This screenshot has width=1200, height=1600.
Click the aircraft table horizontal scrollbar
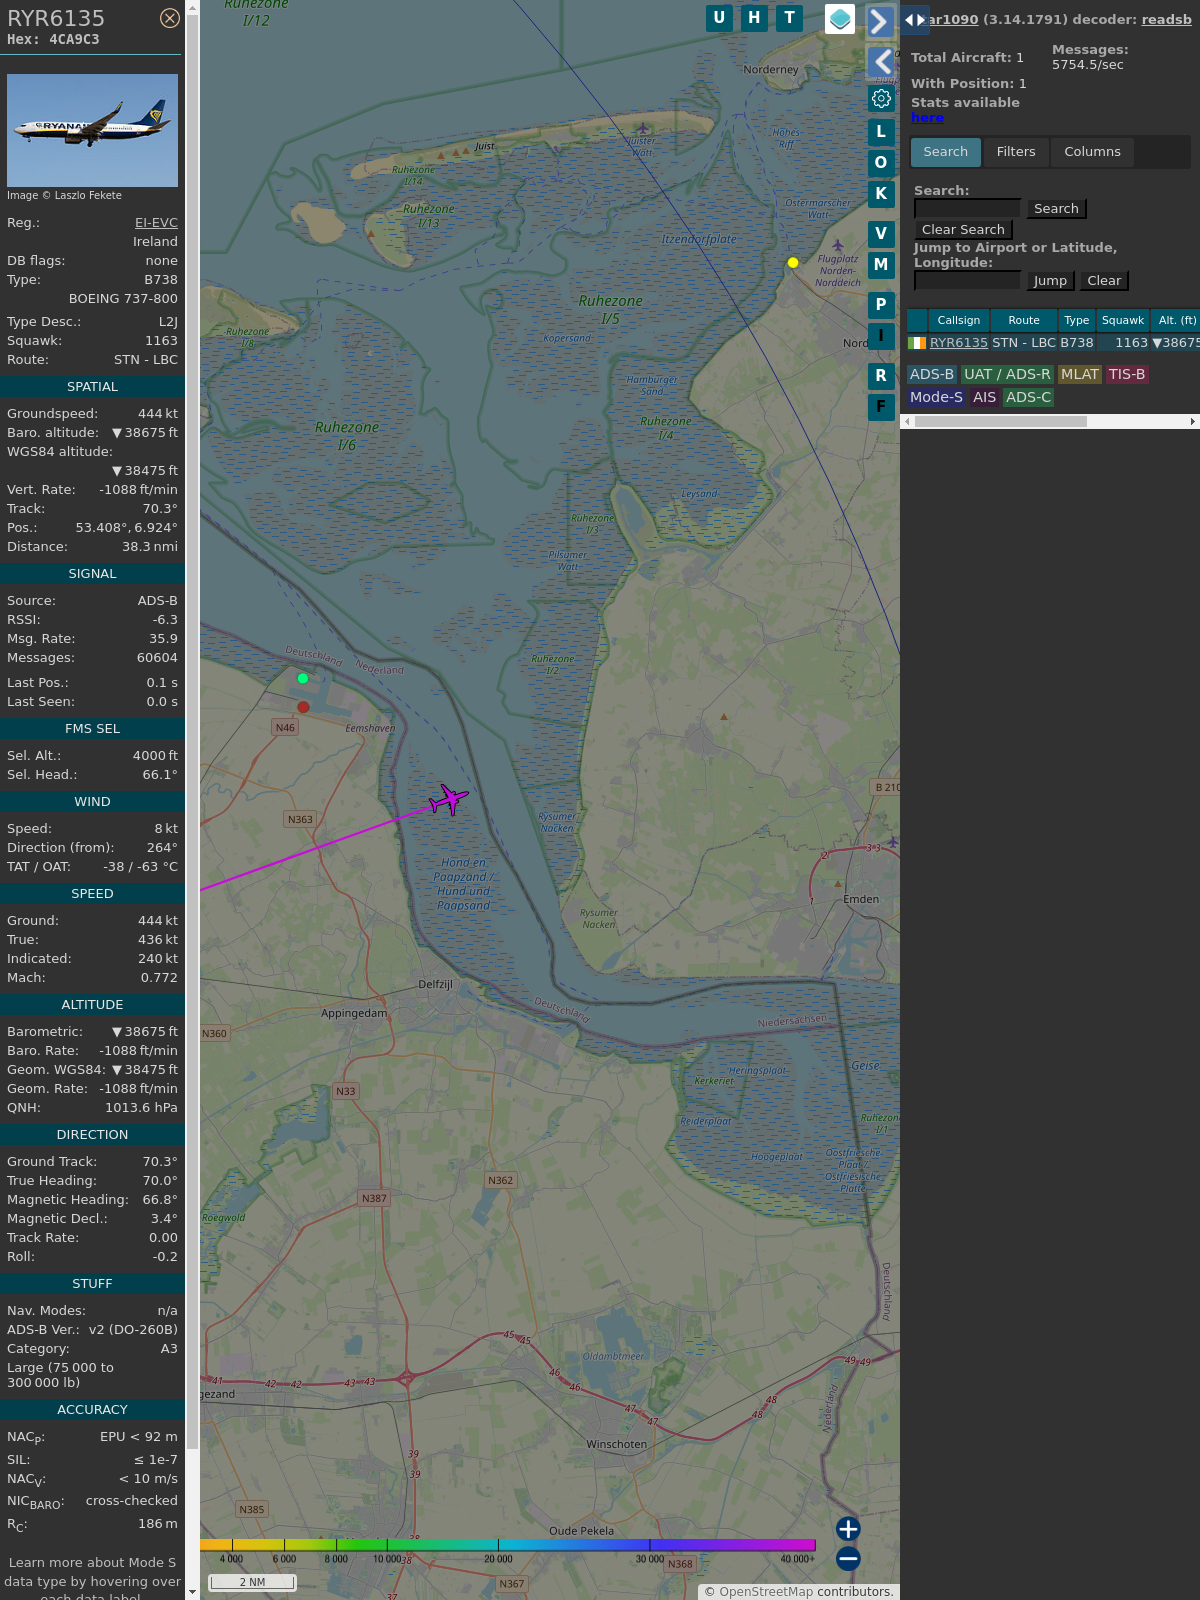click(x=1000, y=422)
